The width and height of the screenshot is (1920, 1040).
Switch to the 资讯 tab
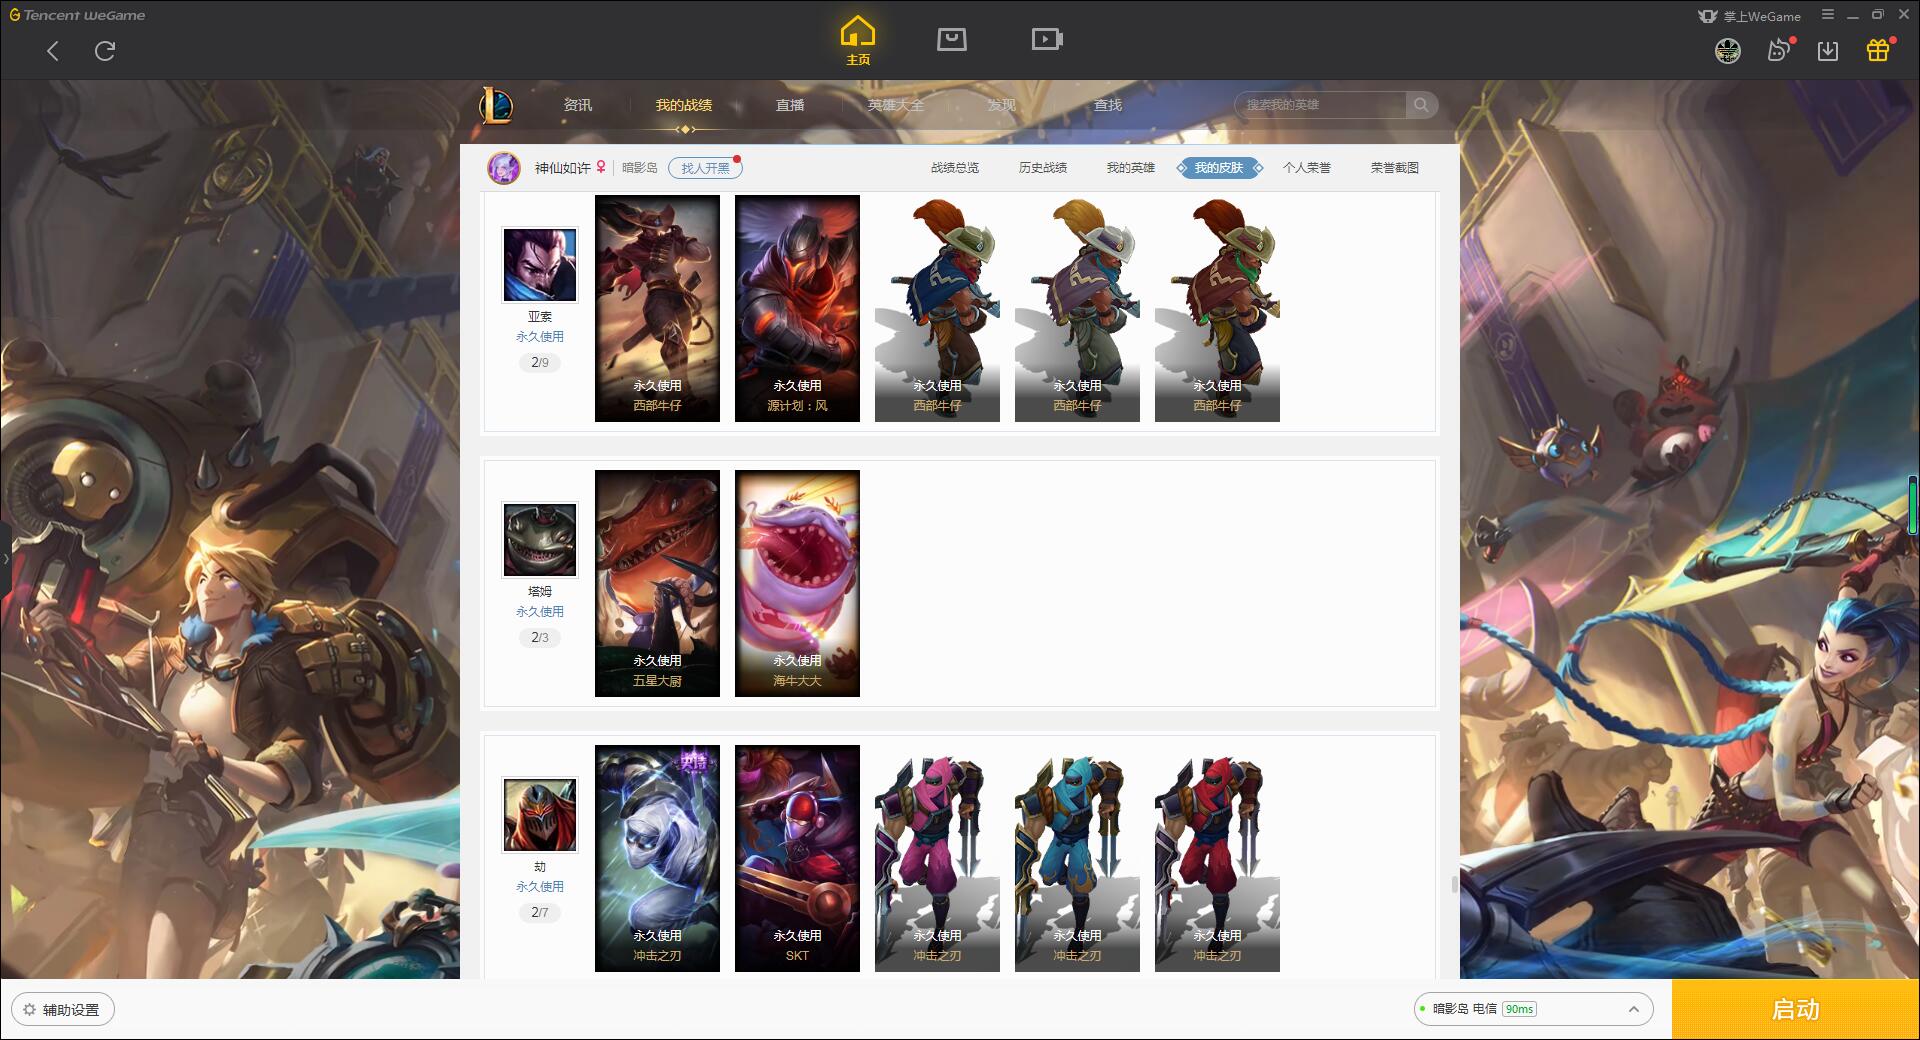coord(578,105)
